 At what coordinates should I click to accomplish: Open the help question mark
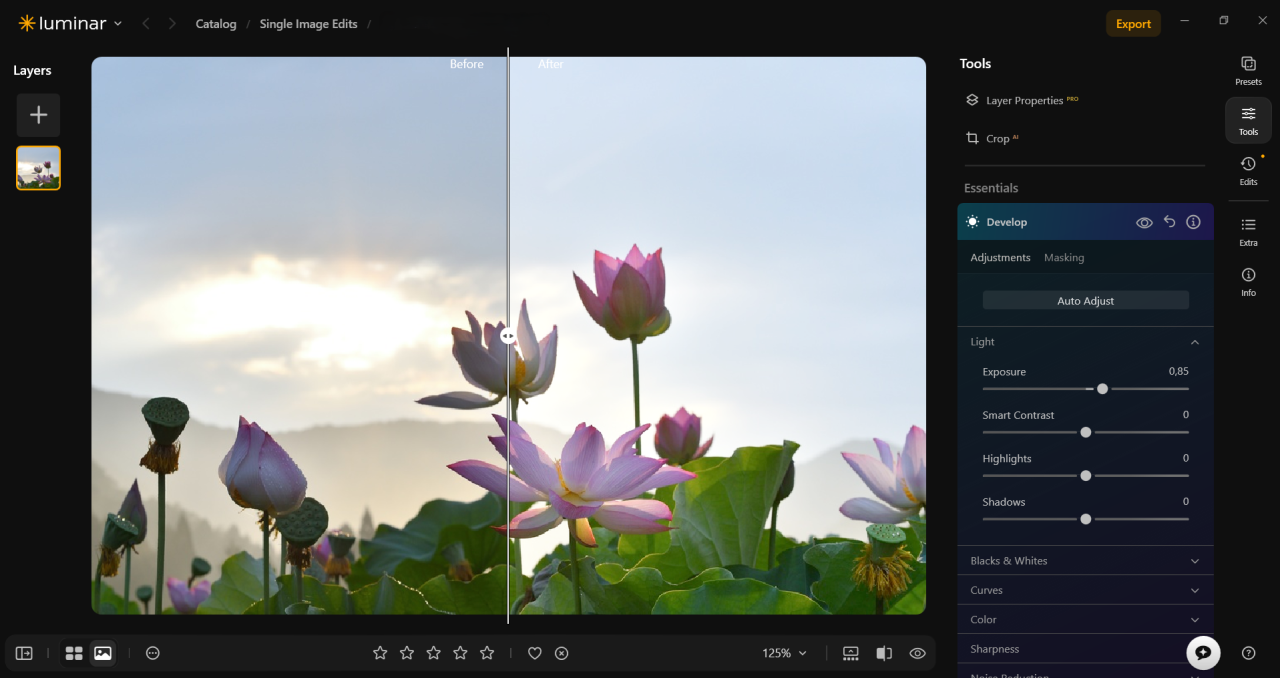point(1248,653)
